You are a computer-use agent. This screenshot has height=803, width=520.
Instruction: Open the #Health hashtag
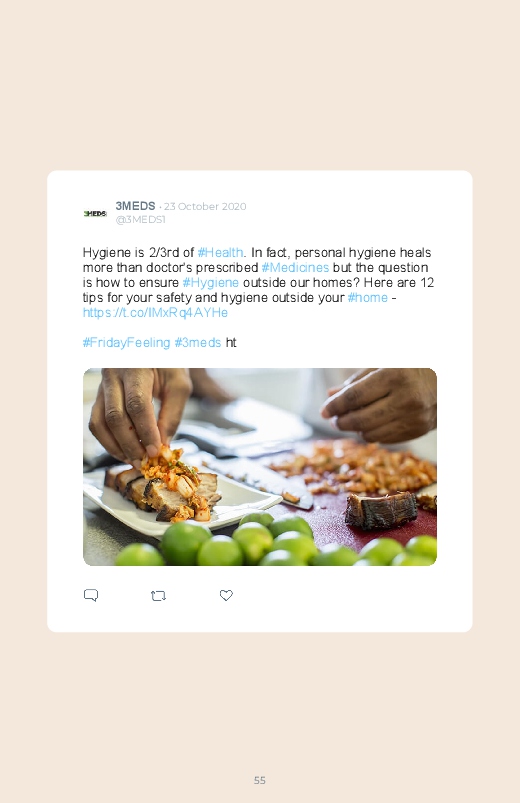tap(220, 252)
